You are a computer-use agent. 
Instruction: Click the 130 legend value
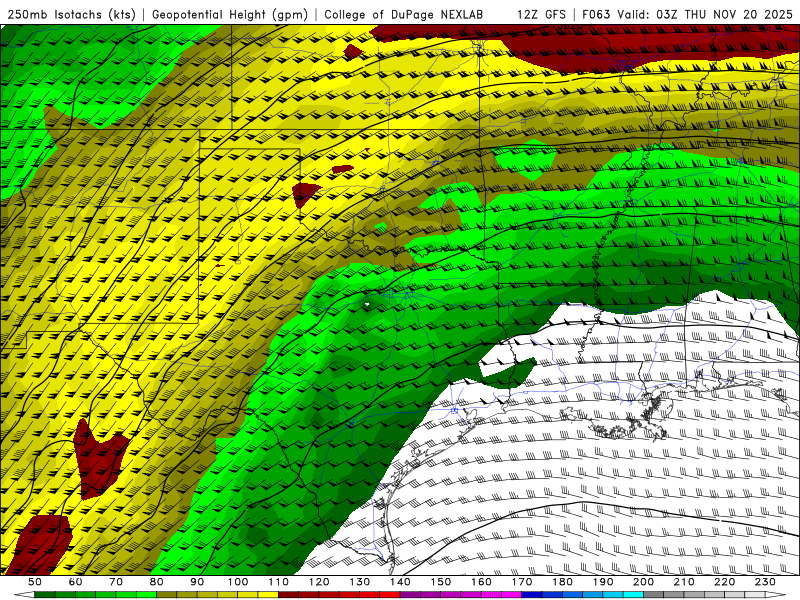click(360, 582)
